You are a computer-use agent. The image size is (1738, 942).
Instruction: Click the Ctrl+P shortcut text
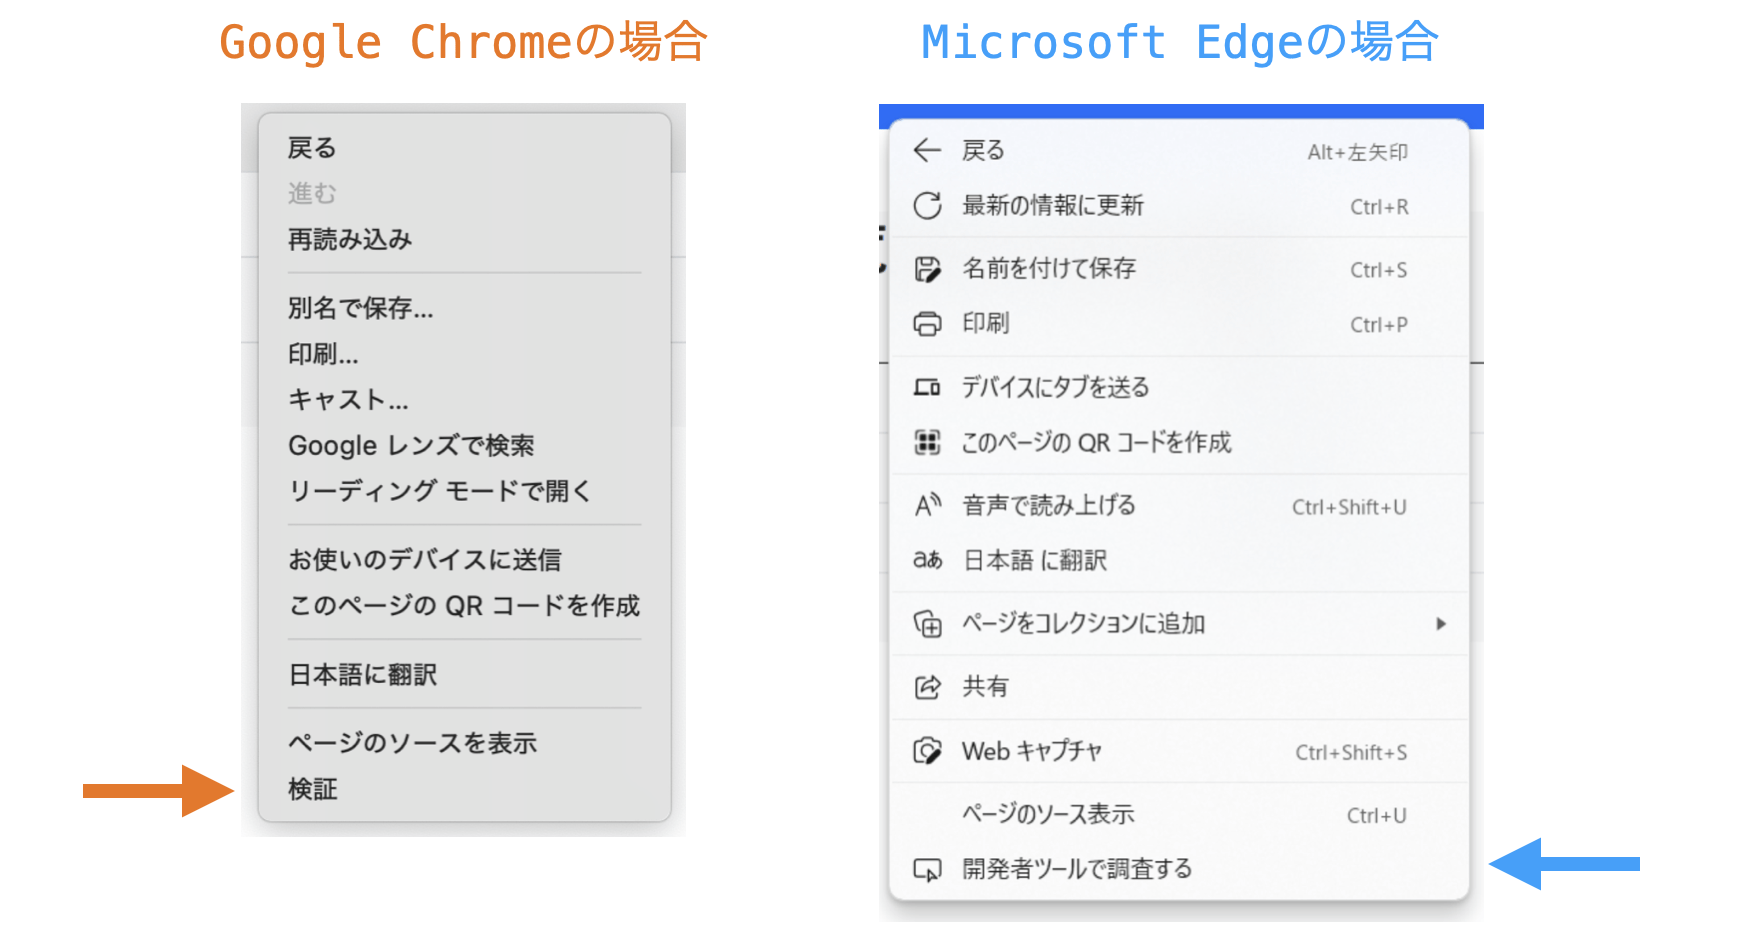tap(1378, 325)
